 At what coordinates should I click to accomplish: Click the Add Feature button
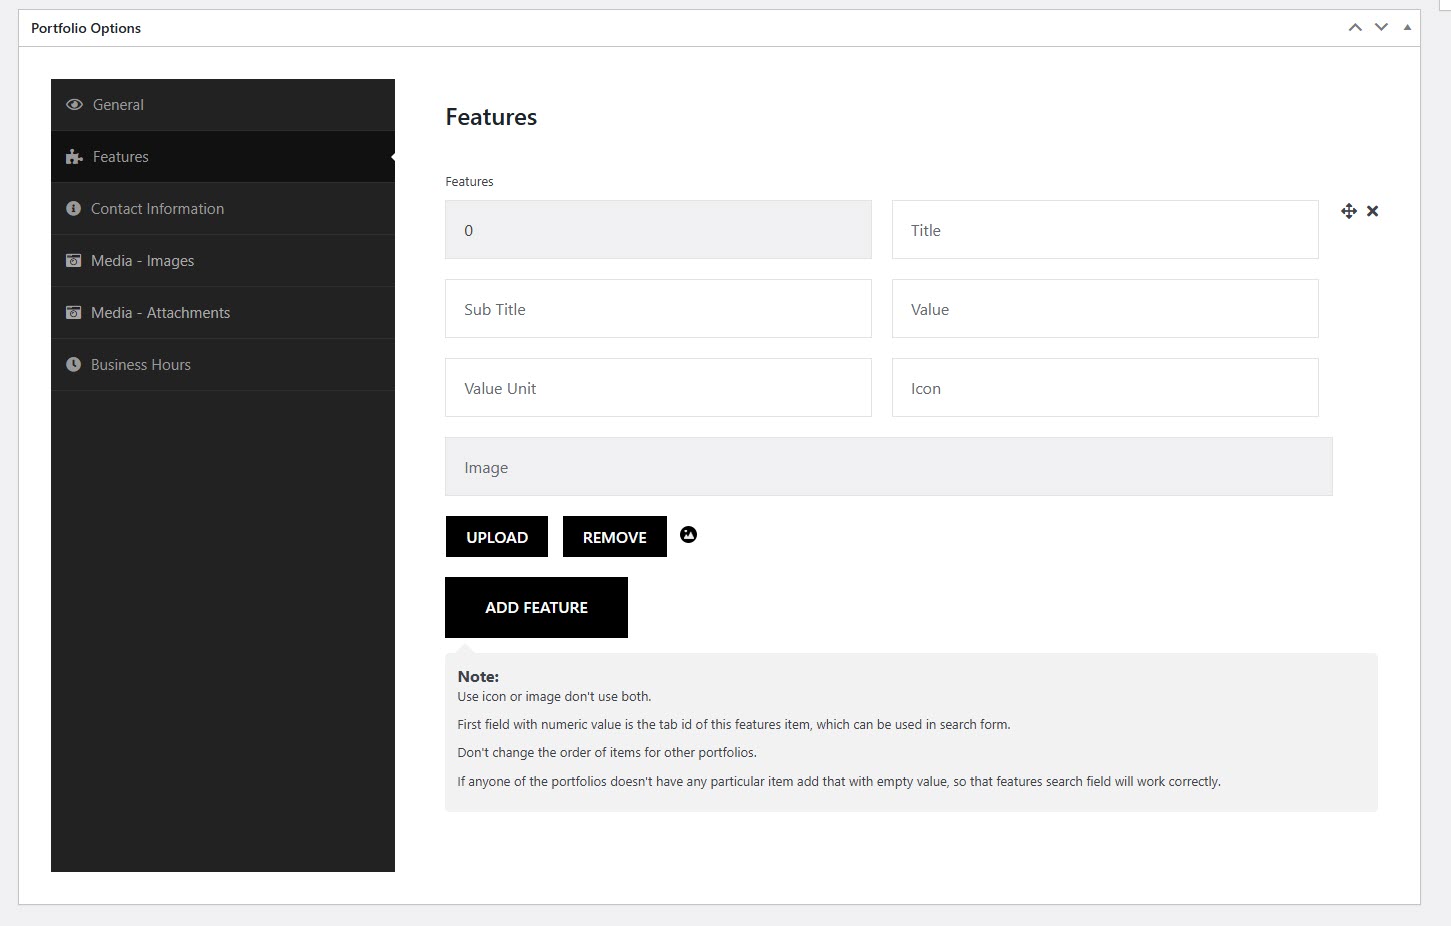click(536, 607)
